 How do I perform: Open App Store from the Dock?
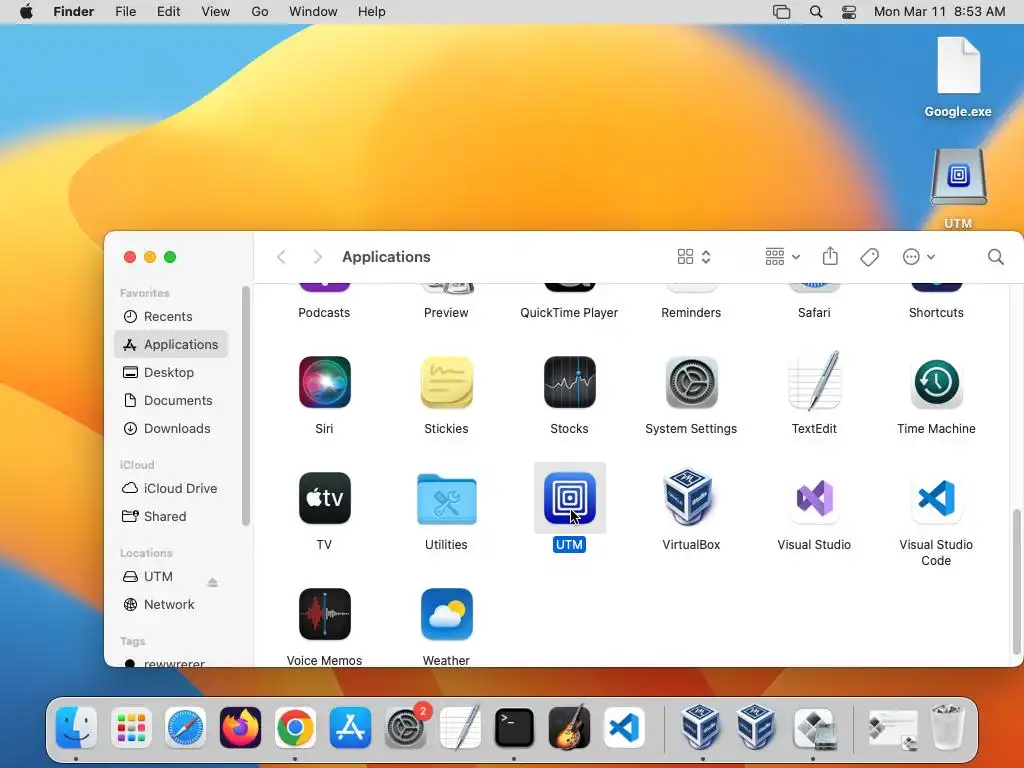(x=350, y=728)
